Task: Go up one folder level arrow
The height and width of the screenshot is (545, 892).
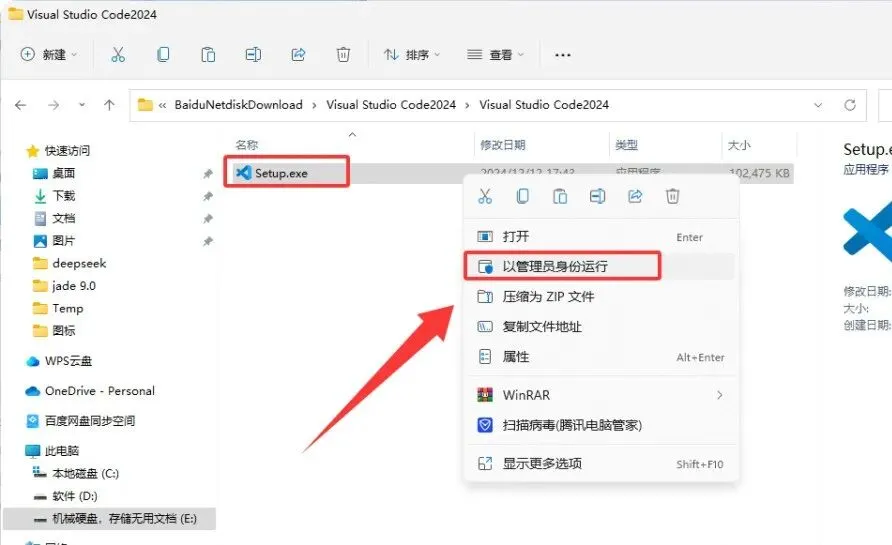Action: click(x=109, y=105)
